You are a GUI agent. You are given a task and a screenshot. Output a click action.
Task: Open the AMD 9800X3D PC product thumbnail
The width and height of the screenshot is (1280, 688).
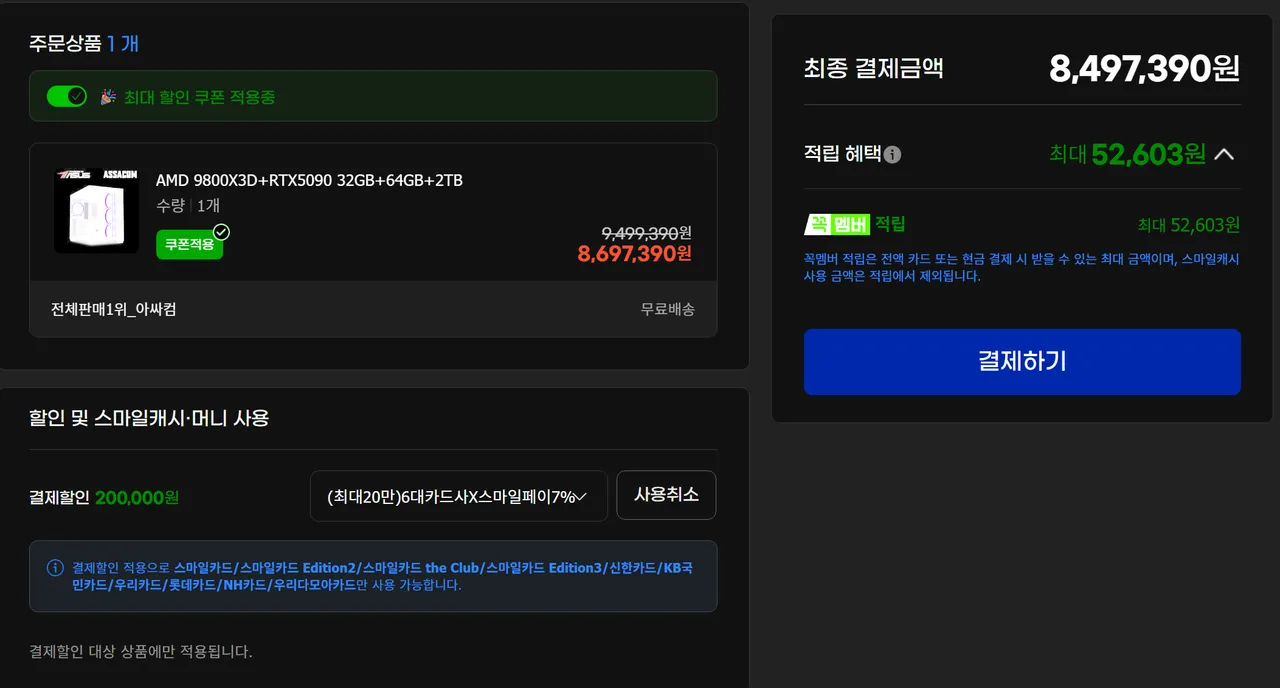[x=96, y=210]
